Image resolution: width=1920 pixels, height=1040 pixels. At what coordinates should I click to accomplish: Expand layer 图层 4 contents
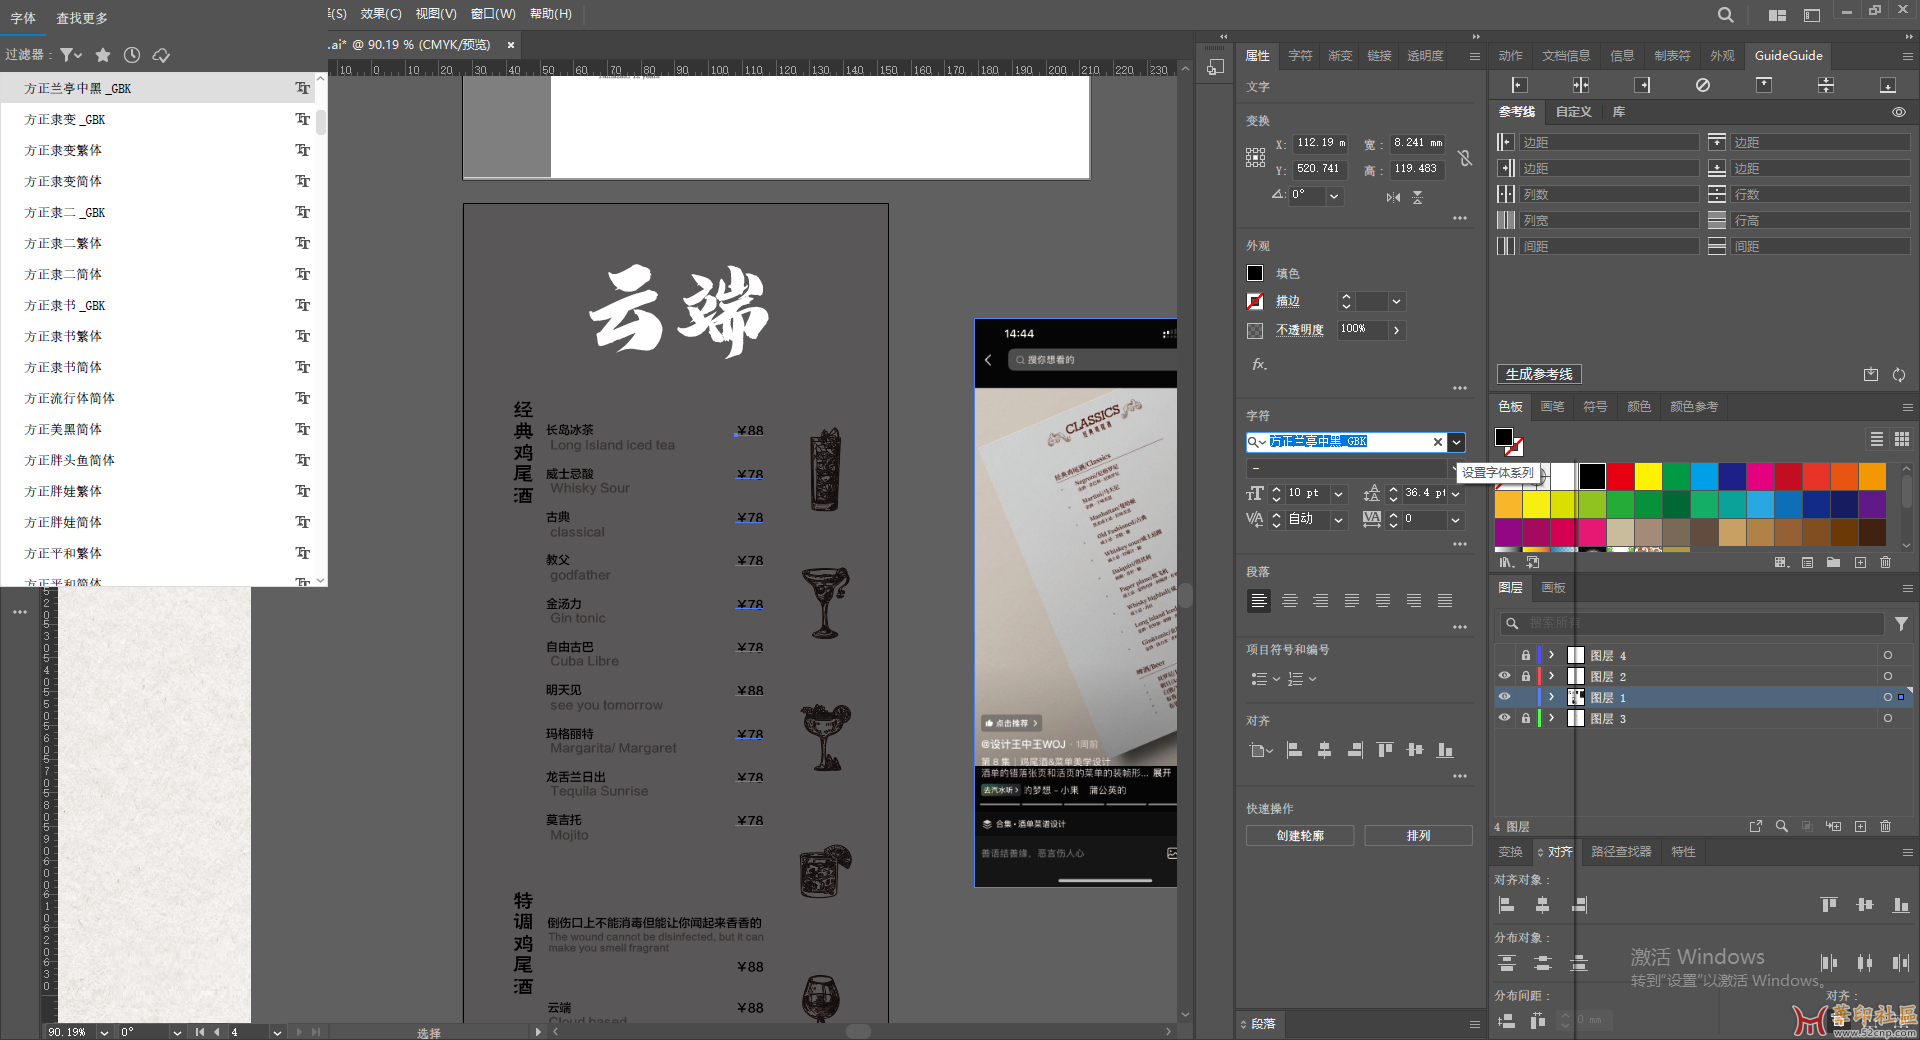[1551, 655]
